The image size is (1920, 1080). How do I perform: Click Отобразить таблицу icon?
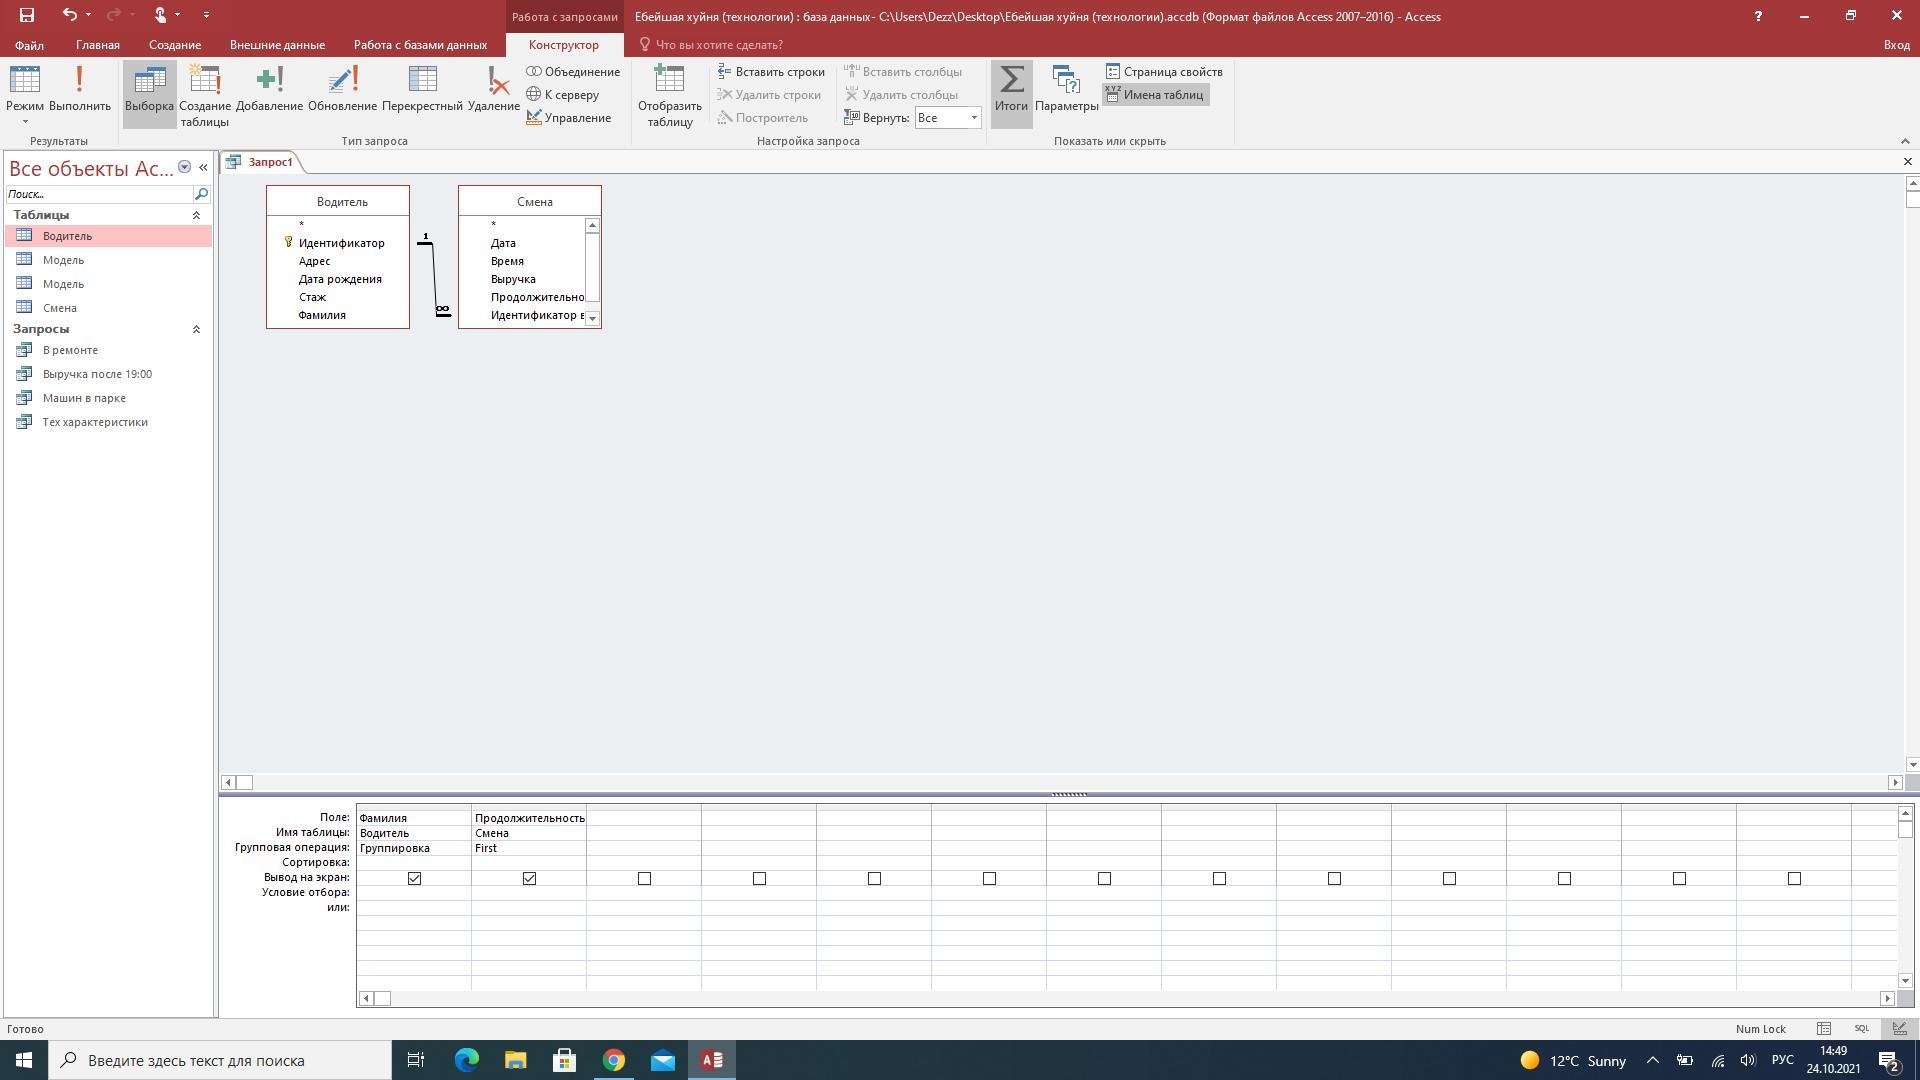669,94
